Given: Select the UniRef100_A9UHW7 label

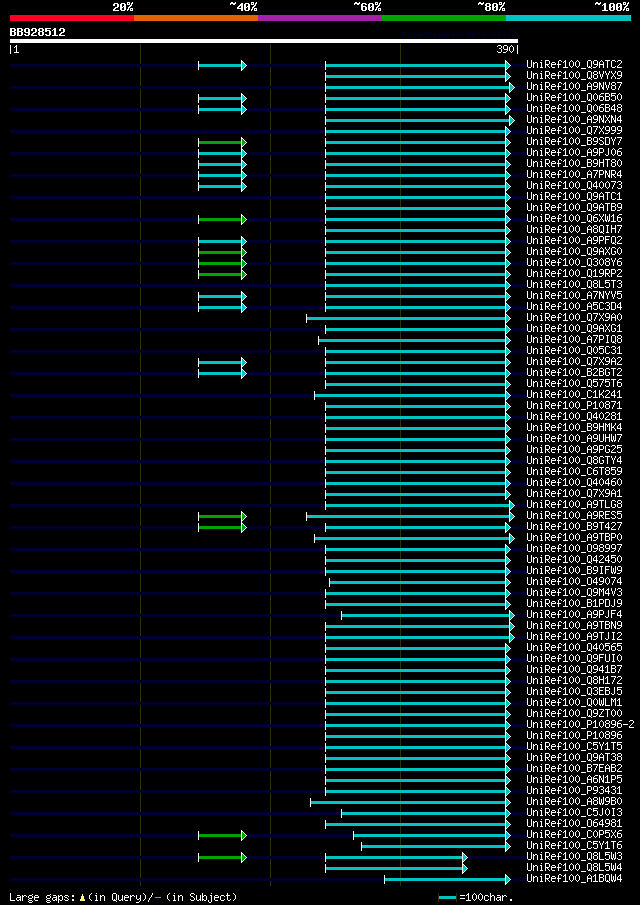Looking at the screenshot, I should 574,439.
